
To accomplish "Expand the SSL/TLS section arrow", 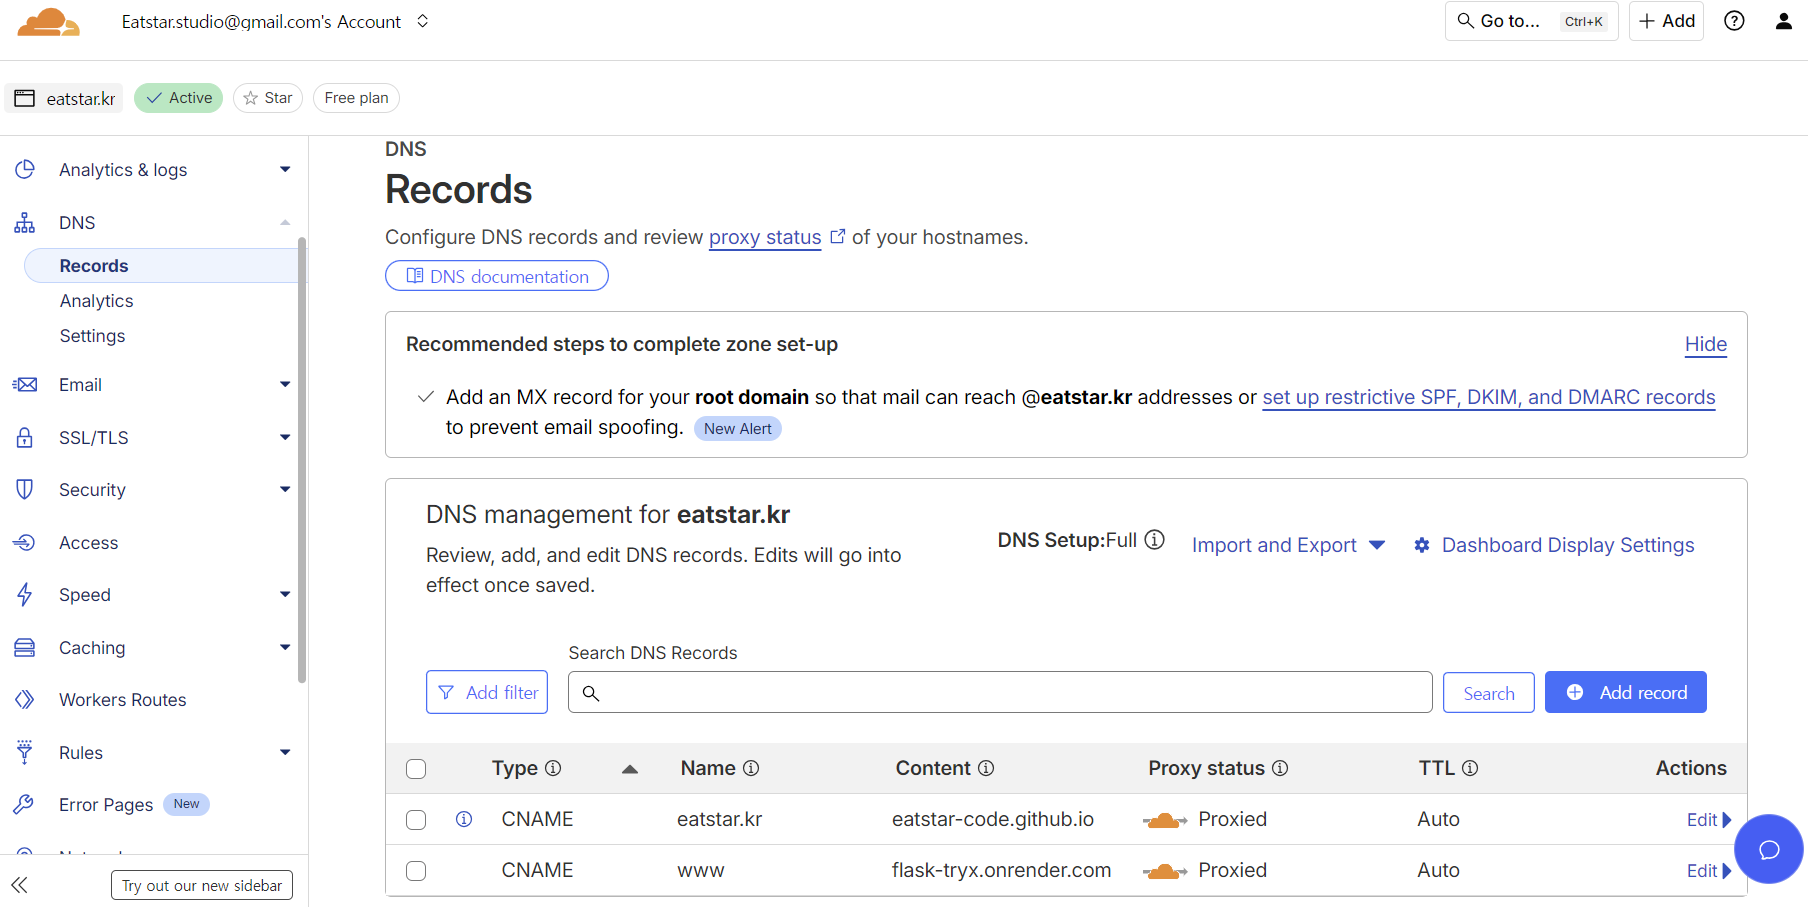I will [285, 438].
